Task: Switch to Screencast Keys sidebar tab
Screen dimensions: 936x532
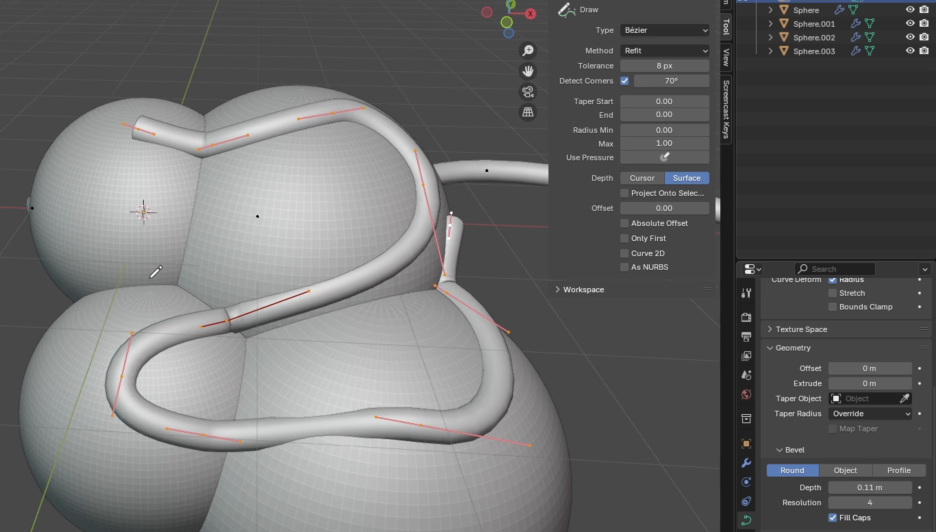Action: tap(726, 109)
